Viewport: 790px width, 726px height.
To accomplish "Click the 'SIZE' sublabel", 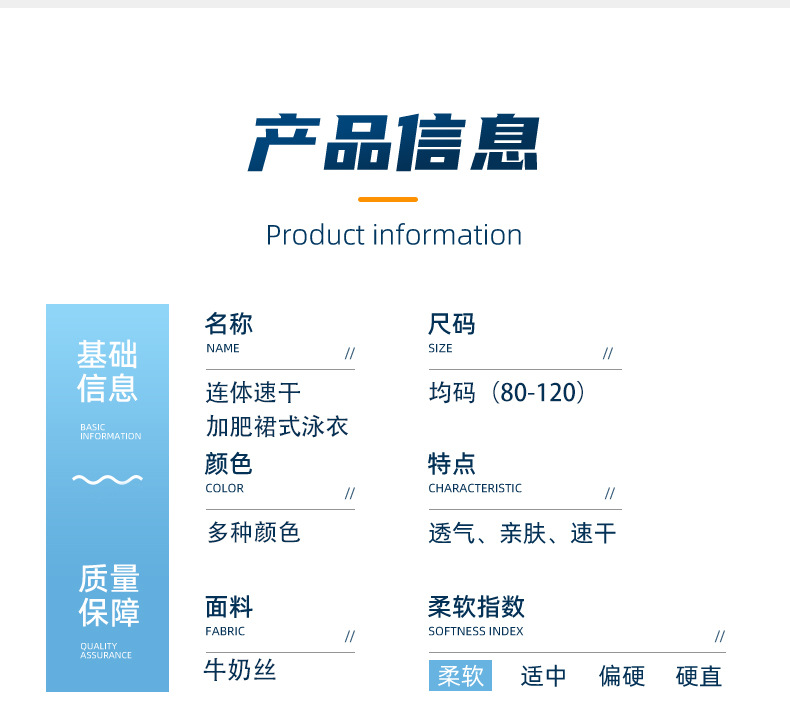I will (440, 348).
